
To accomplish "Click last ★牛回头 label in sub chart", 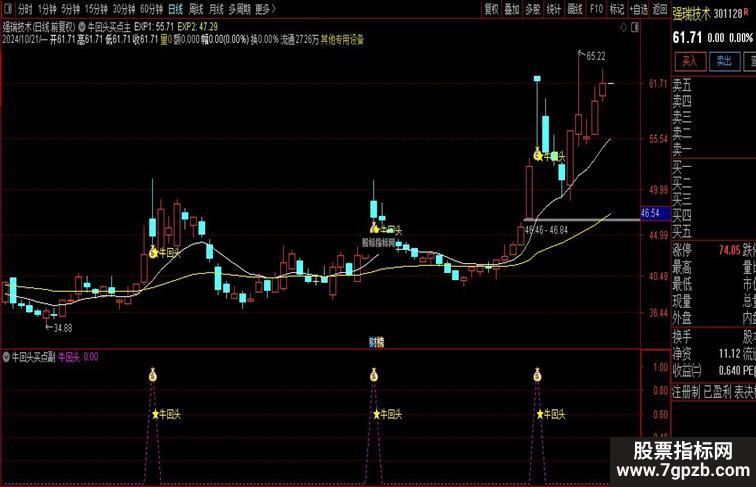I will pos(551,414).
